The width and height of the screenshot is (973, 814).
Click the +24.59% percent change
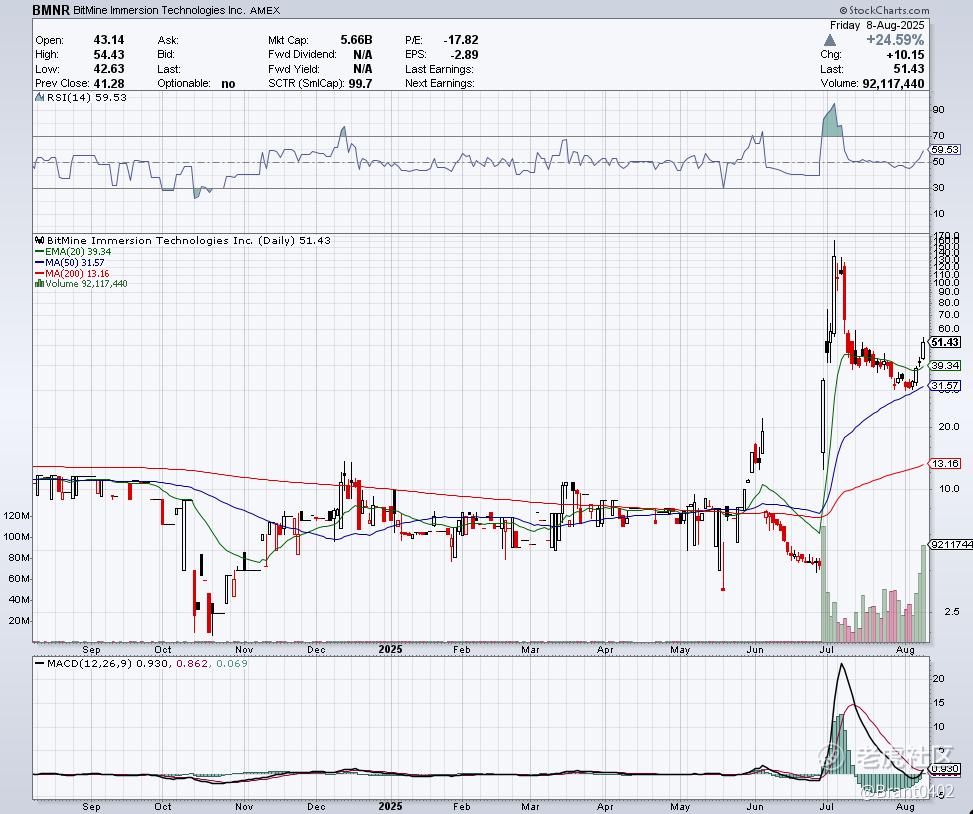pos(895,40)
